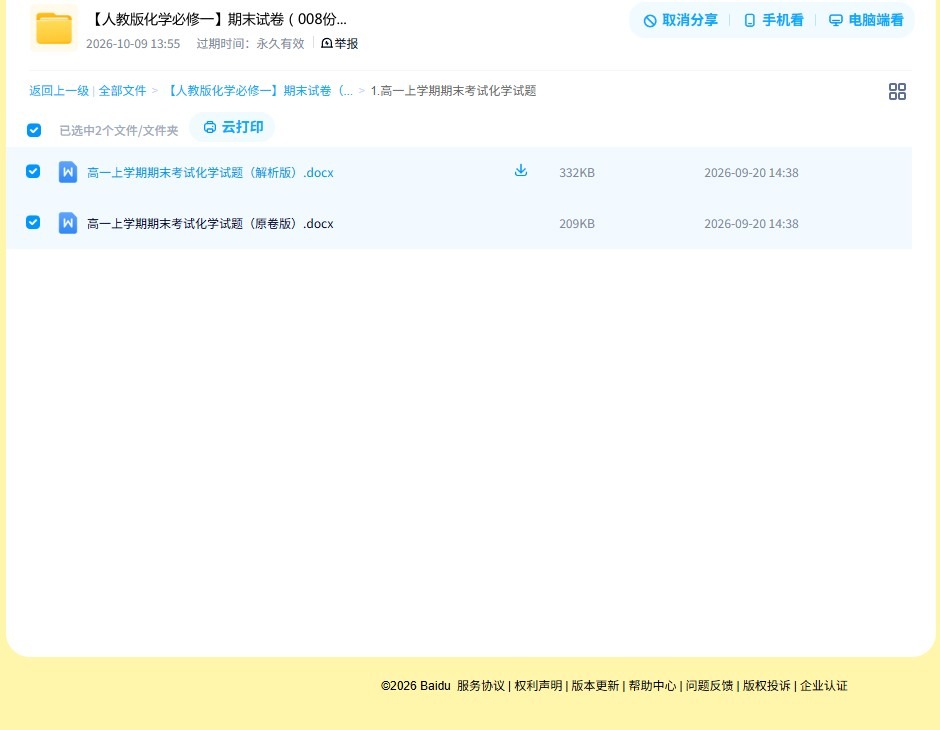Click Word icon of 解析版 file
The height and width of the screenshot is (730, 940).
68,172
